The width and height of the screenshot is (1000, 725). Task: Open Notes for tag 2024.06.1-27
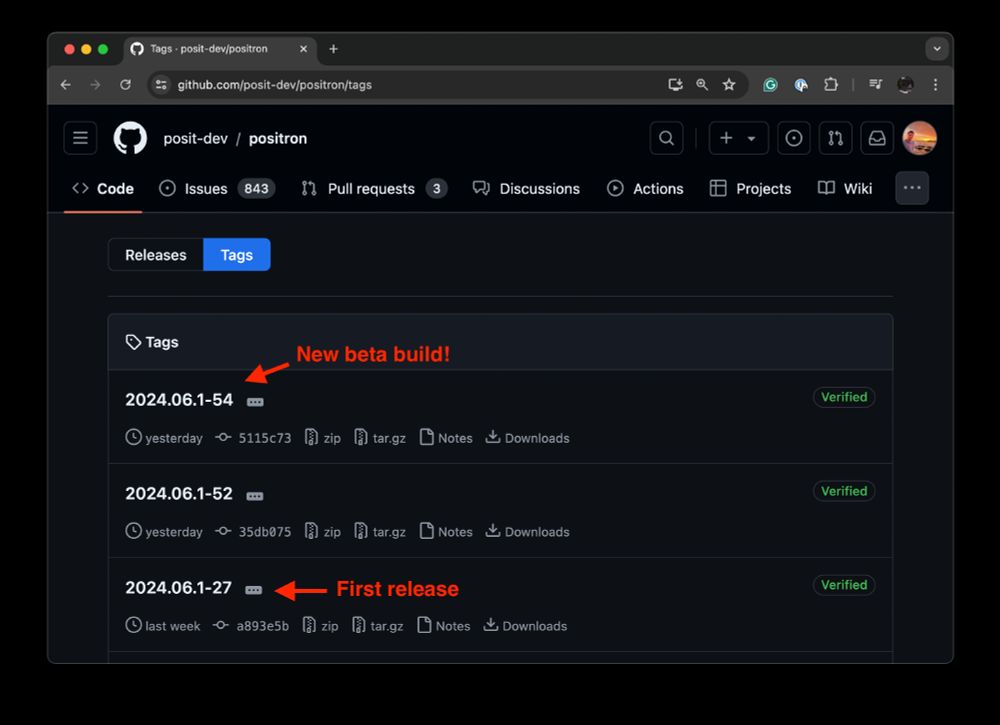pyautogui.click(x=444, y=626)
